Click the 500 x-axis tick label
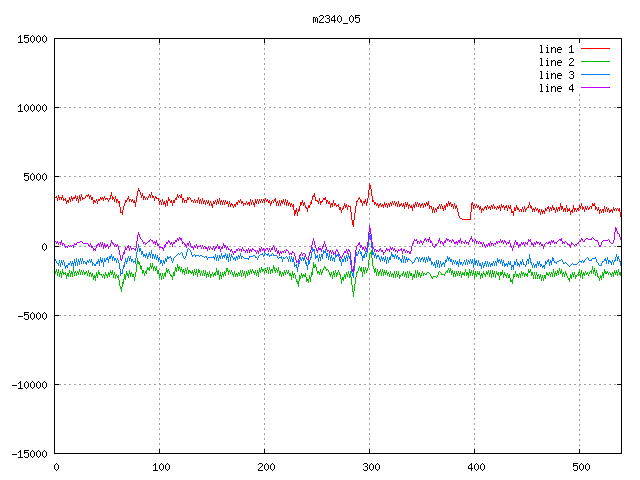640x480 pixels. tap(580, 467)
